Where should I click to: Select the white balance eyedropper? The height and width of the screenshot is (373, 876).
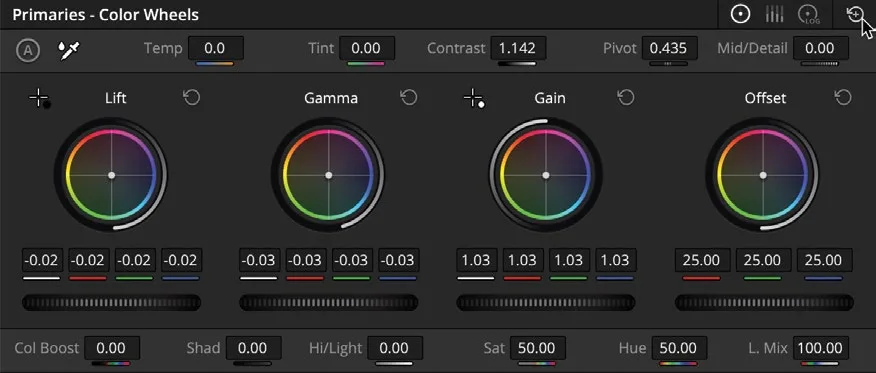(x=69, y=51)
